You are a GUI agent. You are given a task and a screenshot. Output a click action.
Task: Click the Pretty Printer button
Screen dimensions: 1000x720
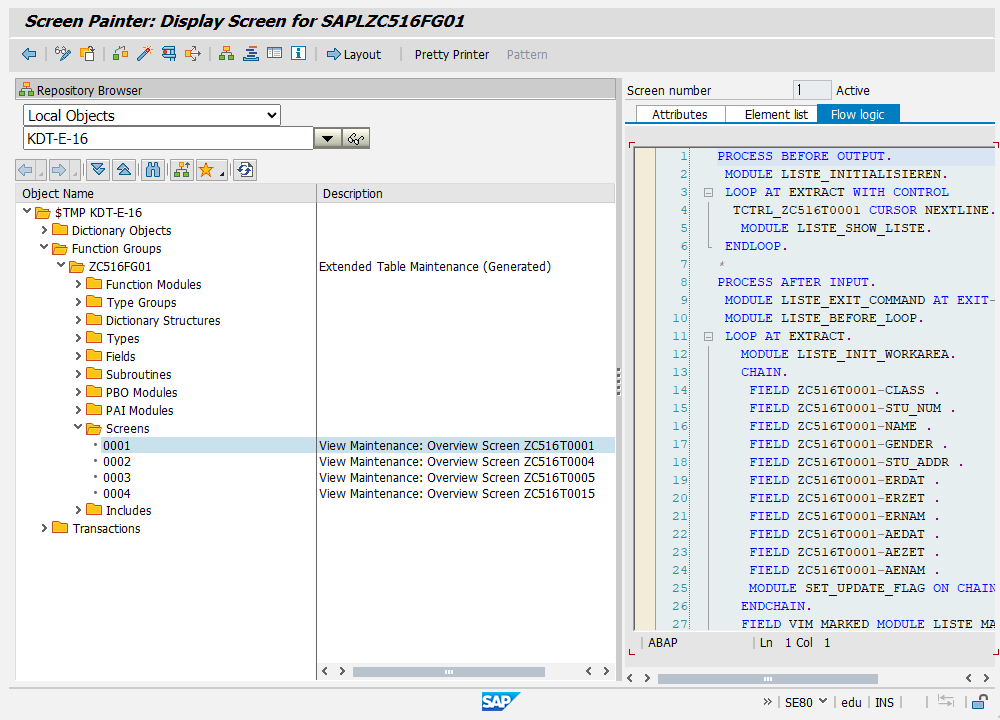pyautogui.click(x=452, y=55)
